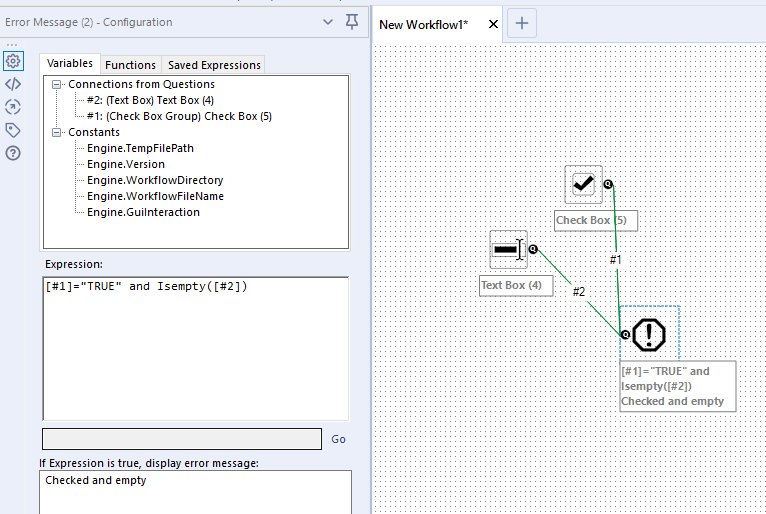Pin the Configuration panel
Viewport: 766px width, 514px height.
click(352, 21)
